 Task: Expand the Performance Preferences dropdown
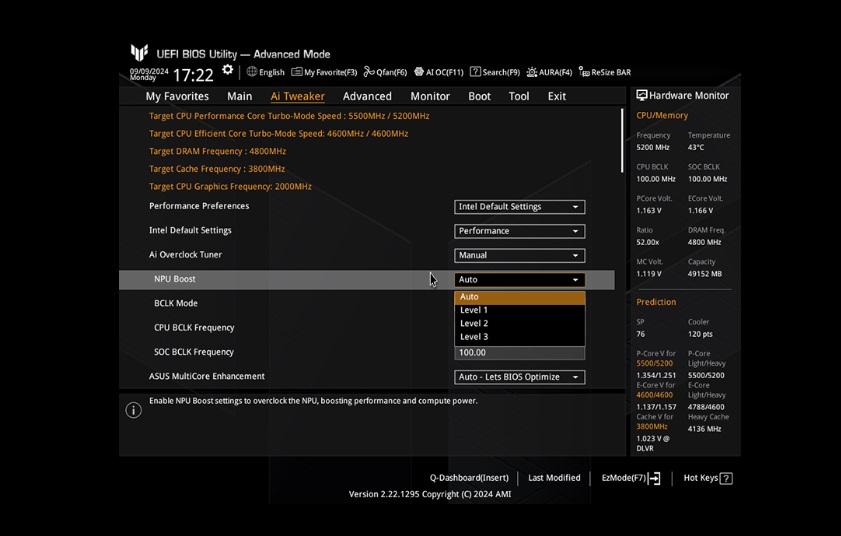click(x=519, y=207)
